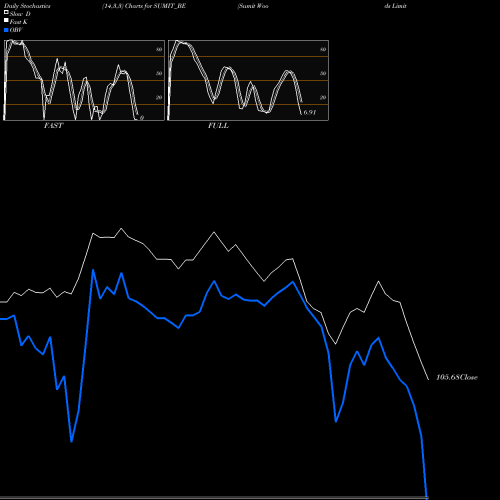
Task: Open the FULL stochastic chart thumbnail
Action: pyautogui.click(x=248, y=80)
